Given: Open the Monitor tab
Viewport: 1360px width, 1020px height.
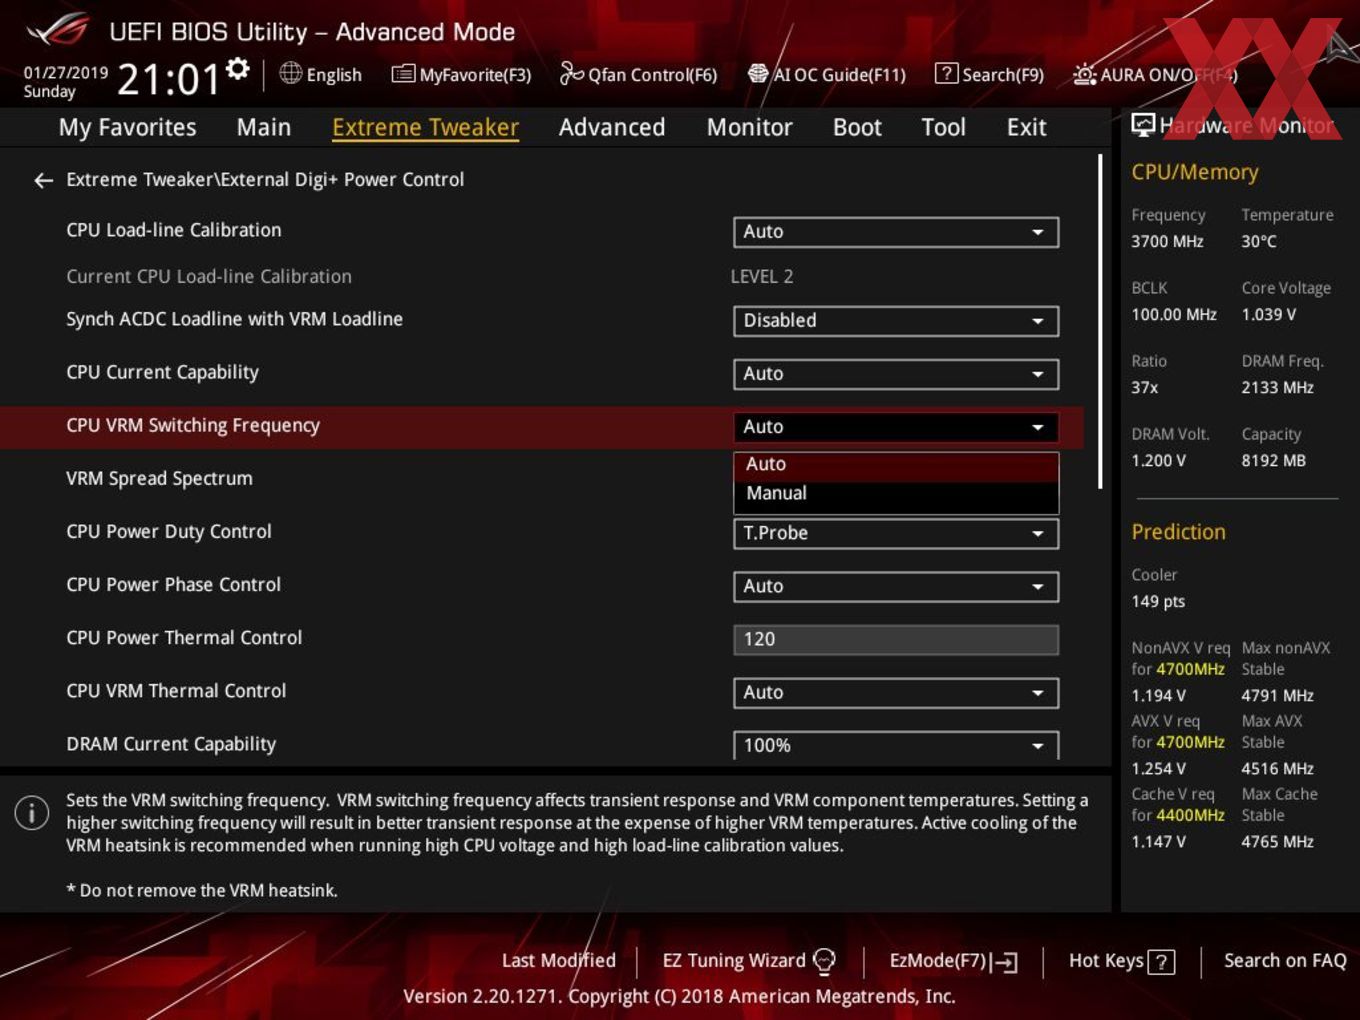Looking at the screenshot, I should coord(749,127).
